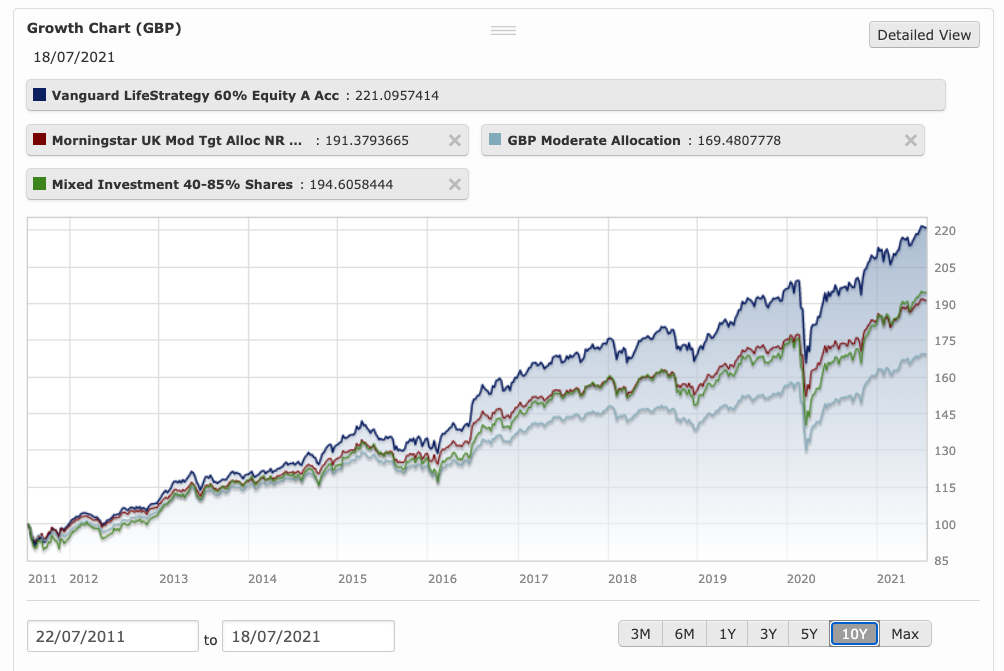Screen dimensions: 1004x671
Task: Click the dark red Morningstar UK legend swatch
Action: click(x=41, y=140)
